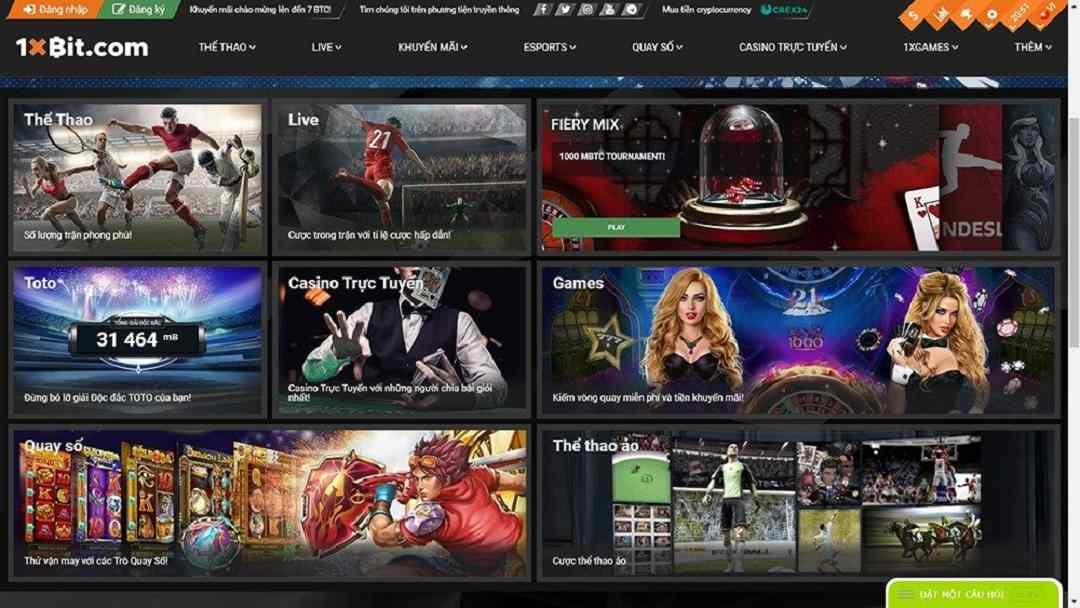The height and width of the screenshot is (608, 1080).
Task: Click the orange chart statistics icon
Action: point(939,14)
